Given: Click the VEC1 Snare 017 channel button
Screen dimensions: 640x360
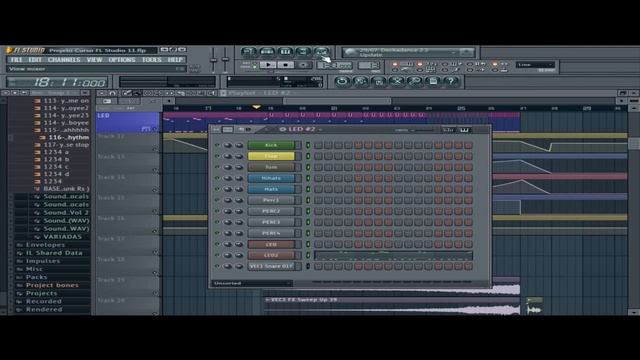Looking at the screenshot, I should click(271, 266).
